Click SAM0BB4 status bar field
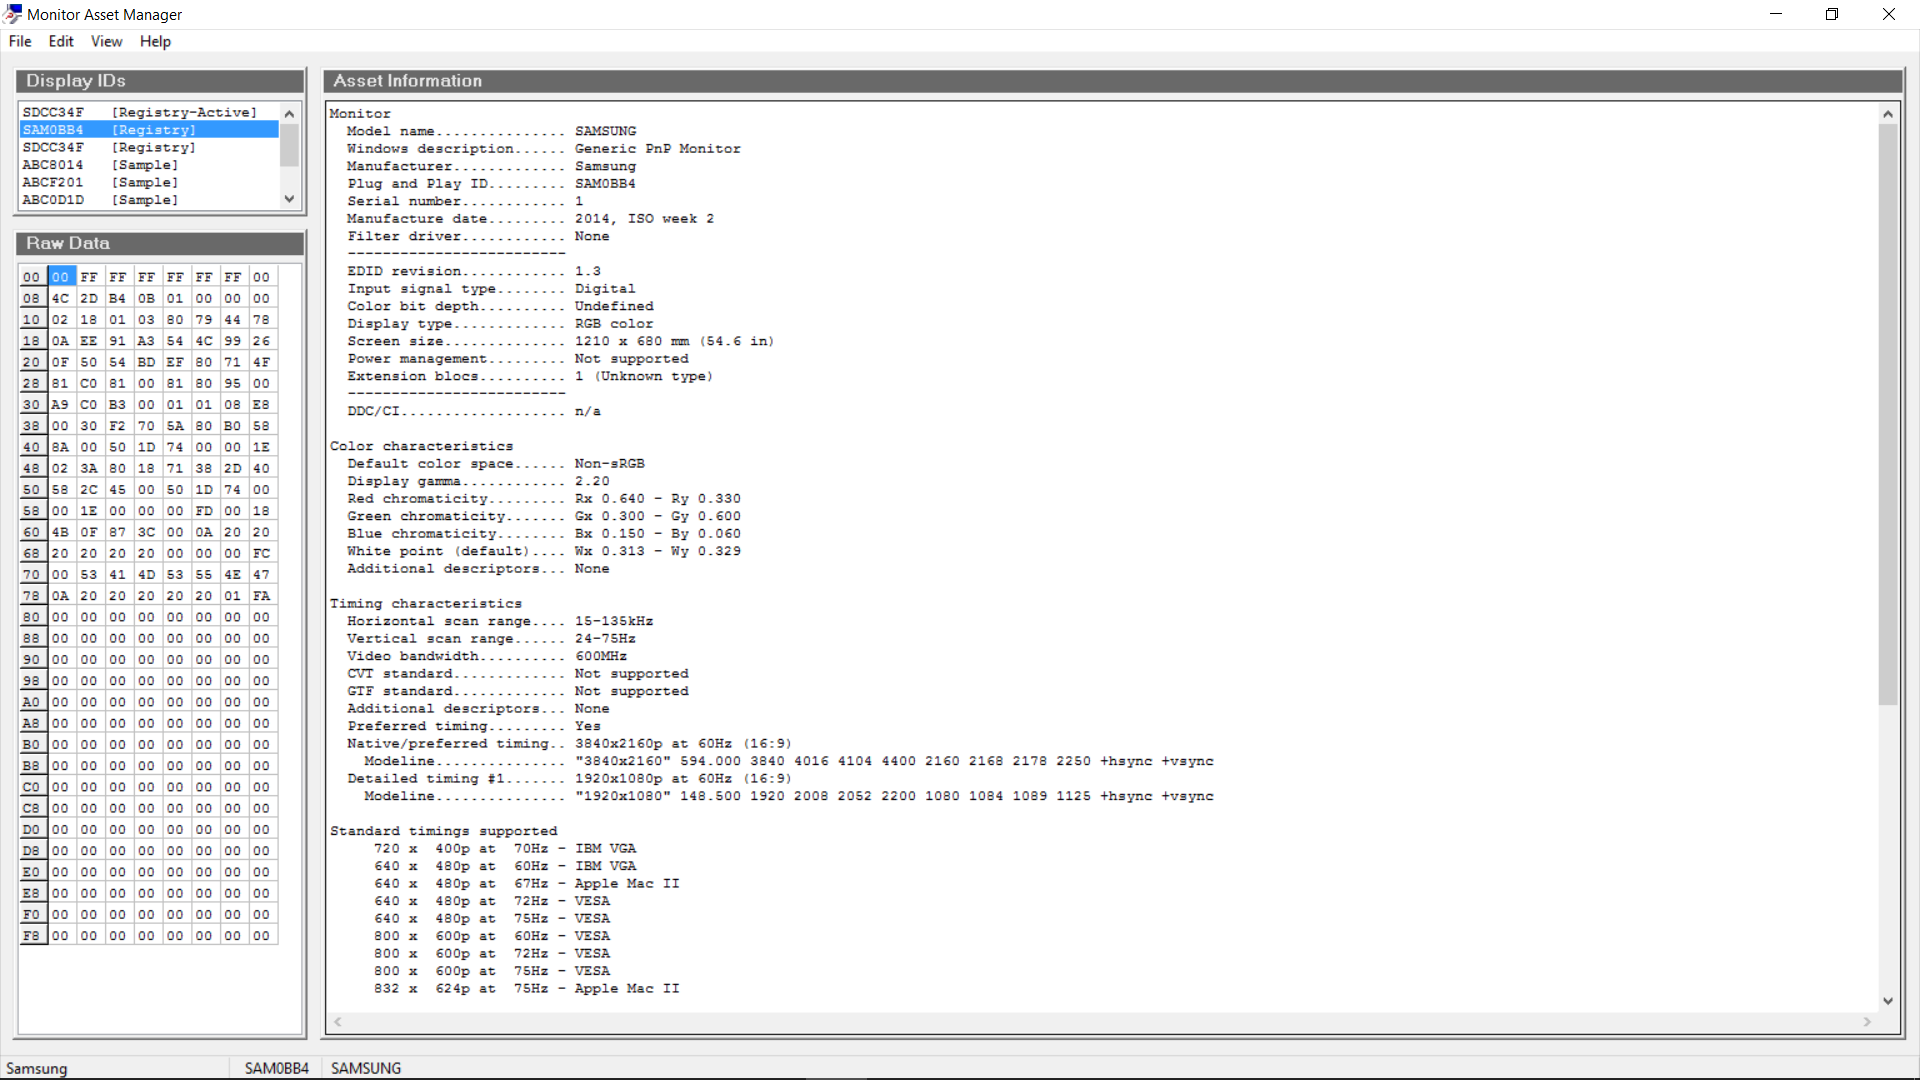The image size is (1920, 1080). pos(277,1068)
